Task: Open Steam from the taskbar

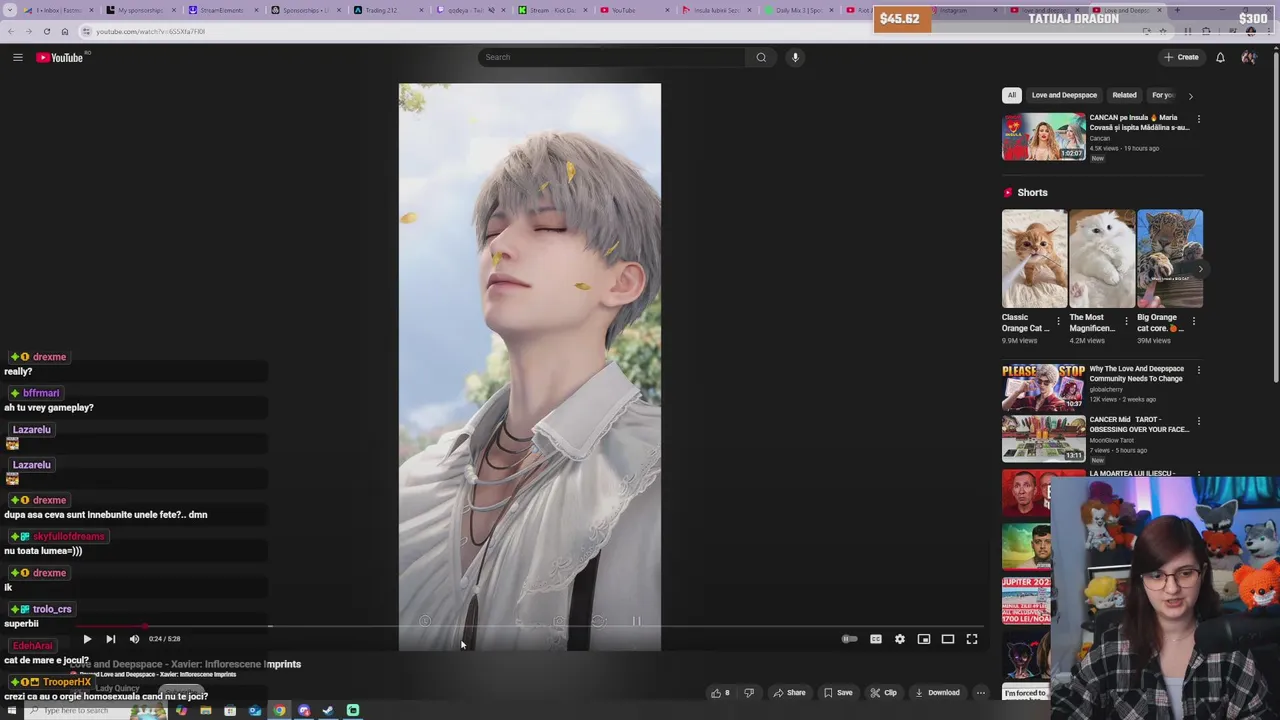Action: (328, 711)
